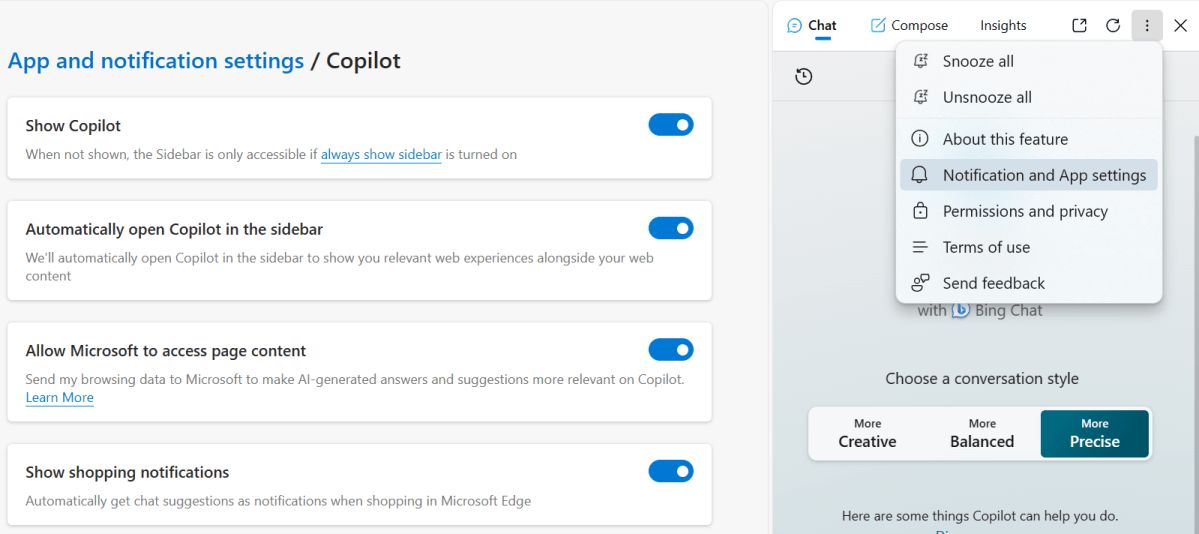Disable automatically open Copilot in sidebar
The height and width of the screenshot is (534, 1199).
(x=670, y=229)
